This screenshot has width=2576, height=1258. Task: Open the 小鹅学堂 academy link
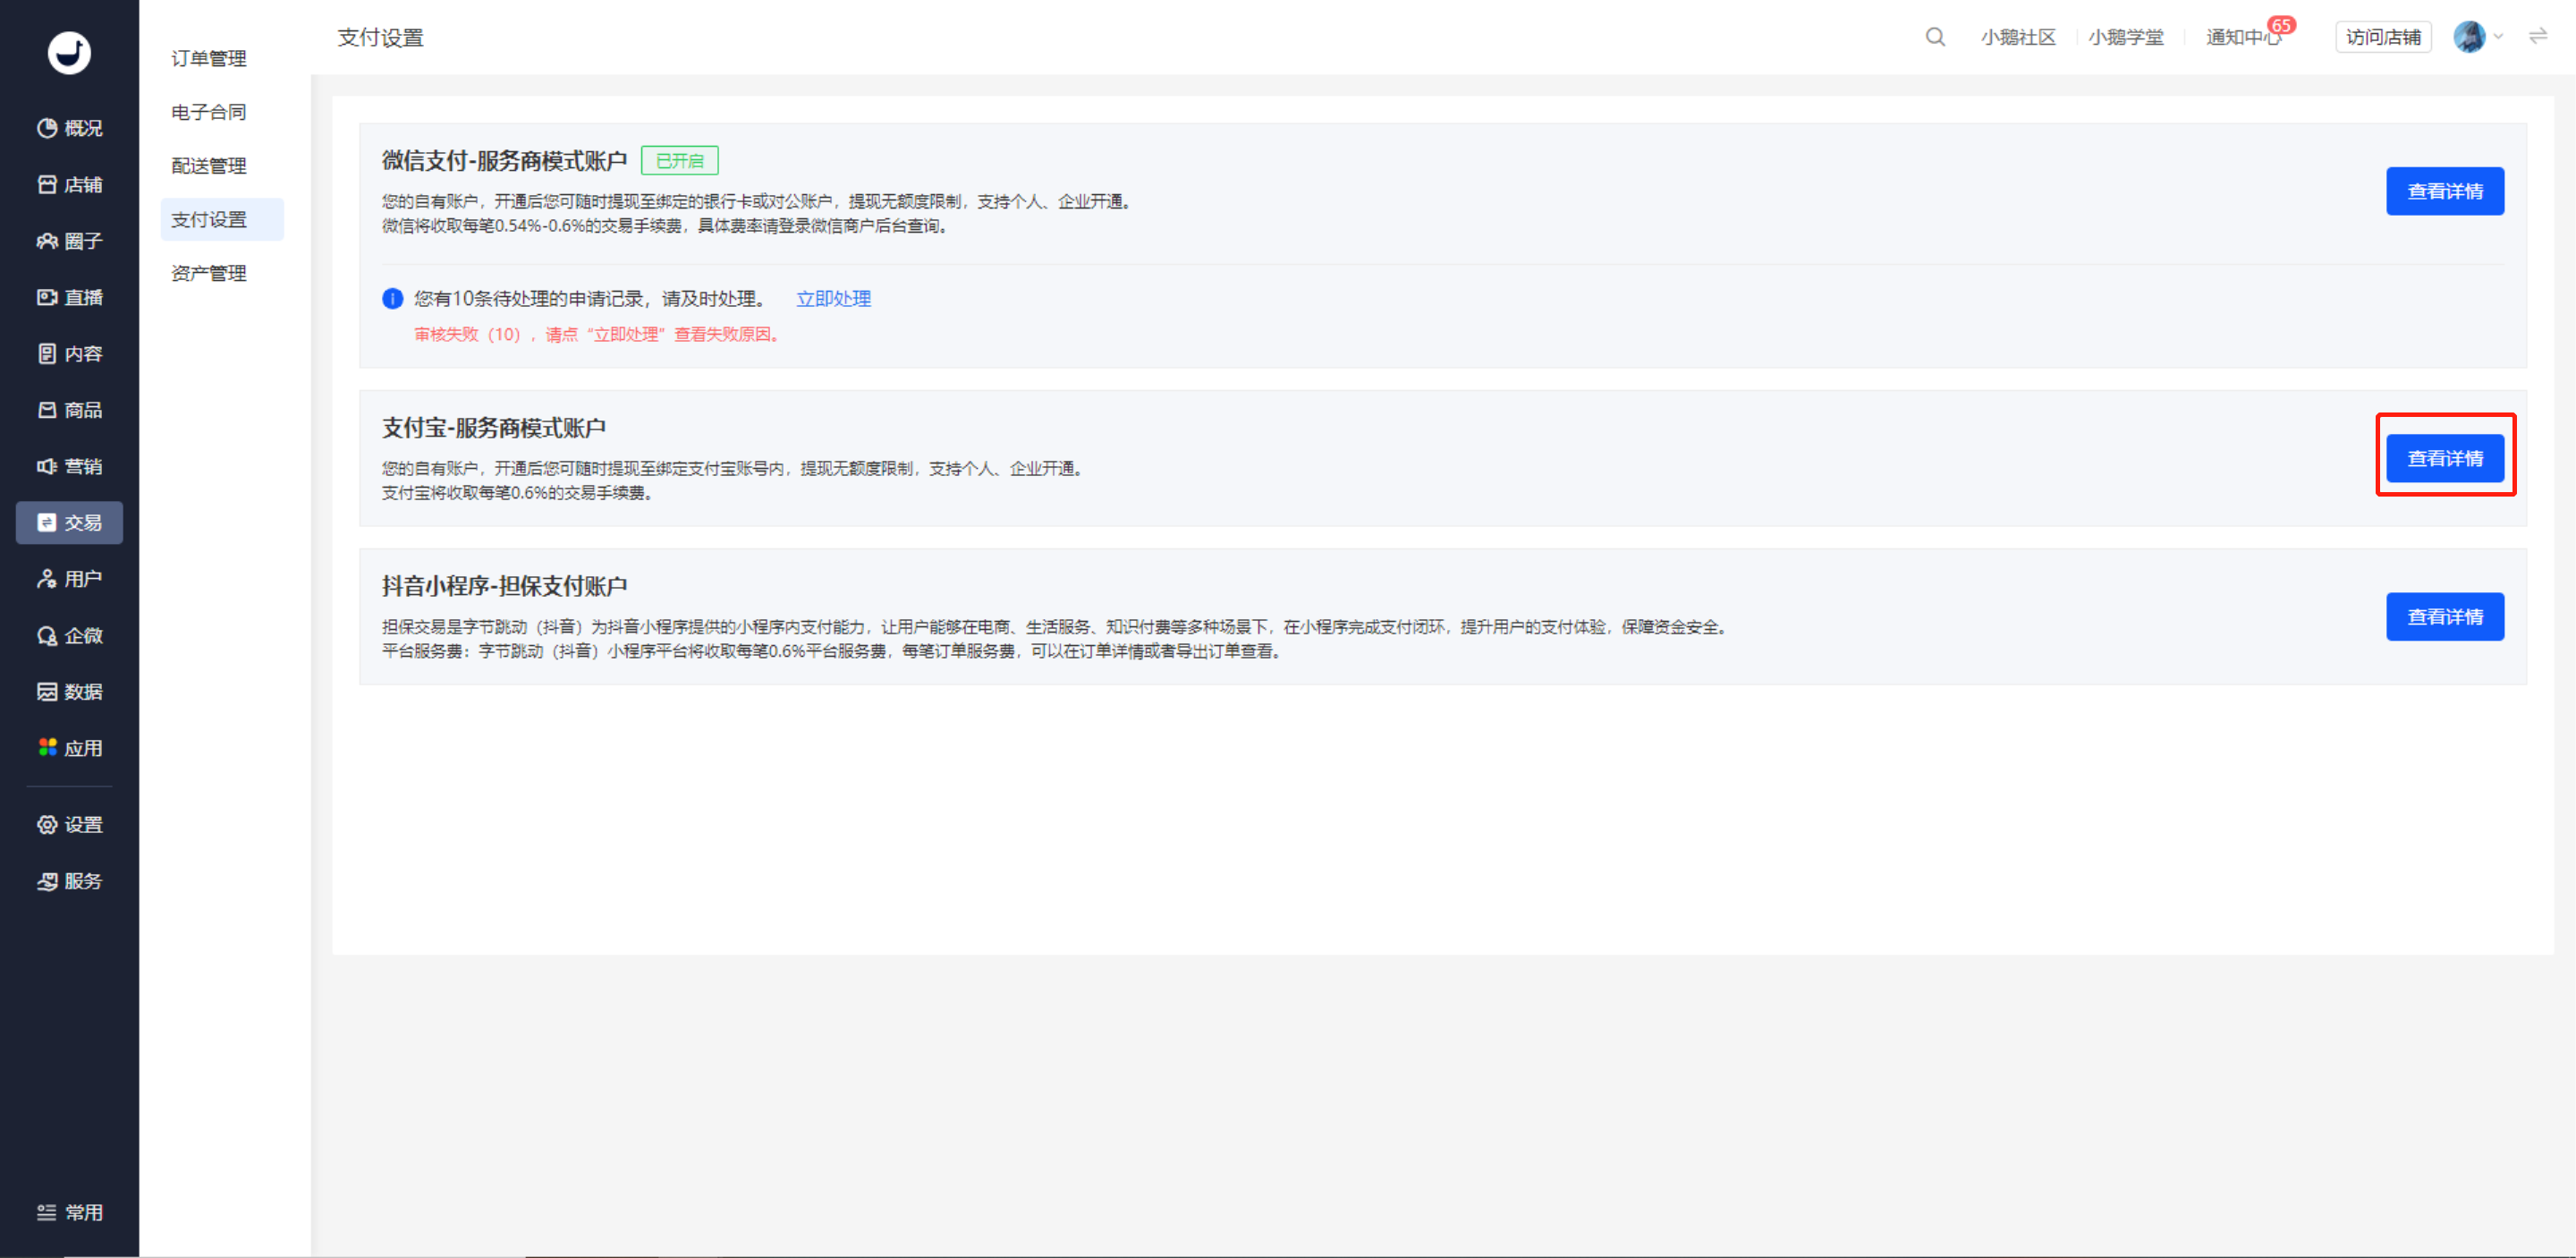point(2126,37)
